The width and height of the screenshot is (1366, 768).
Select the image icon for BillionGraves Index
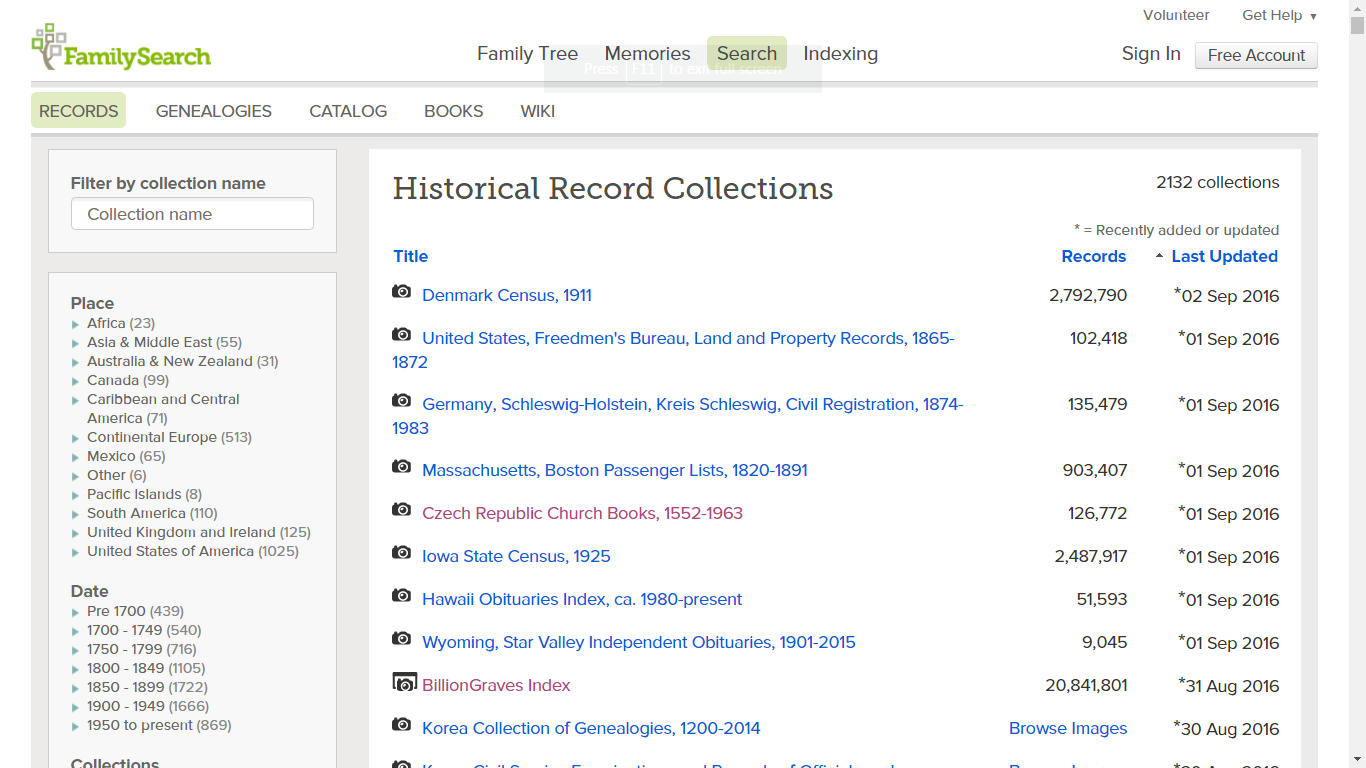[x=401, y=682]
